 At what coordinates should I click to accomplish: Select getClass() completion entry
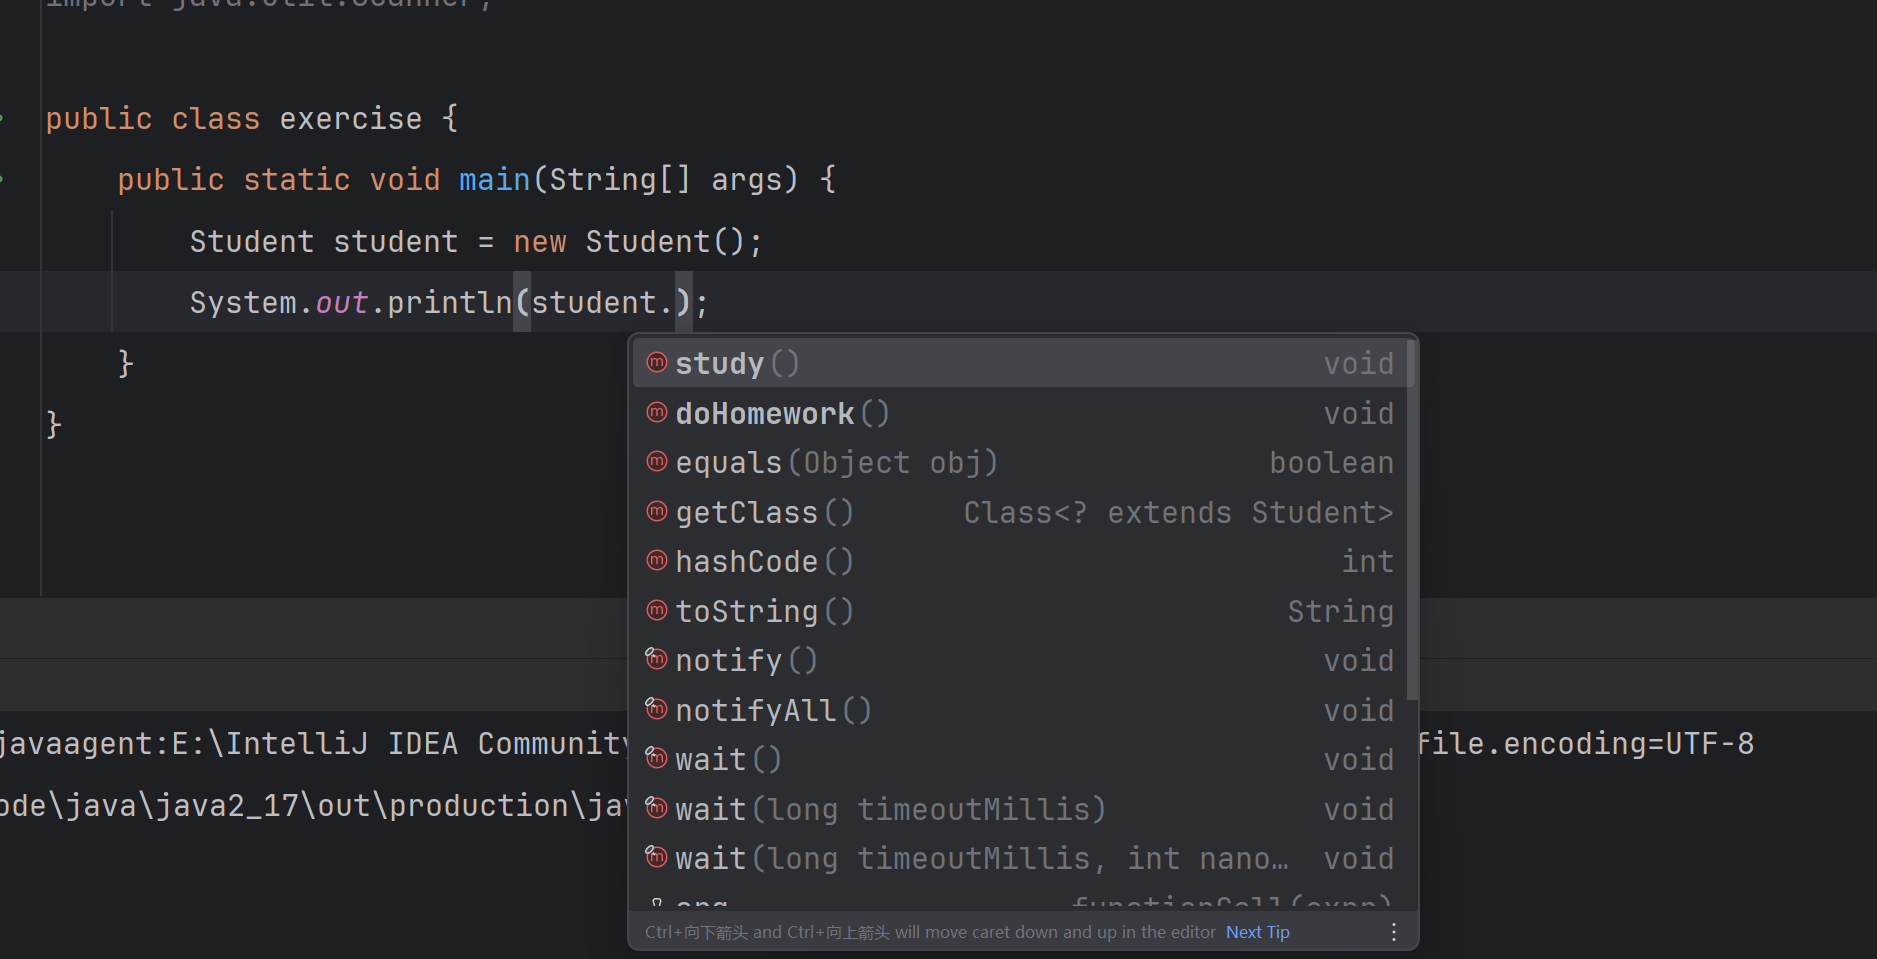1020,512
